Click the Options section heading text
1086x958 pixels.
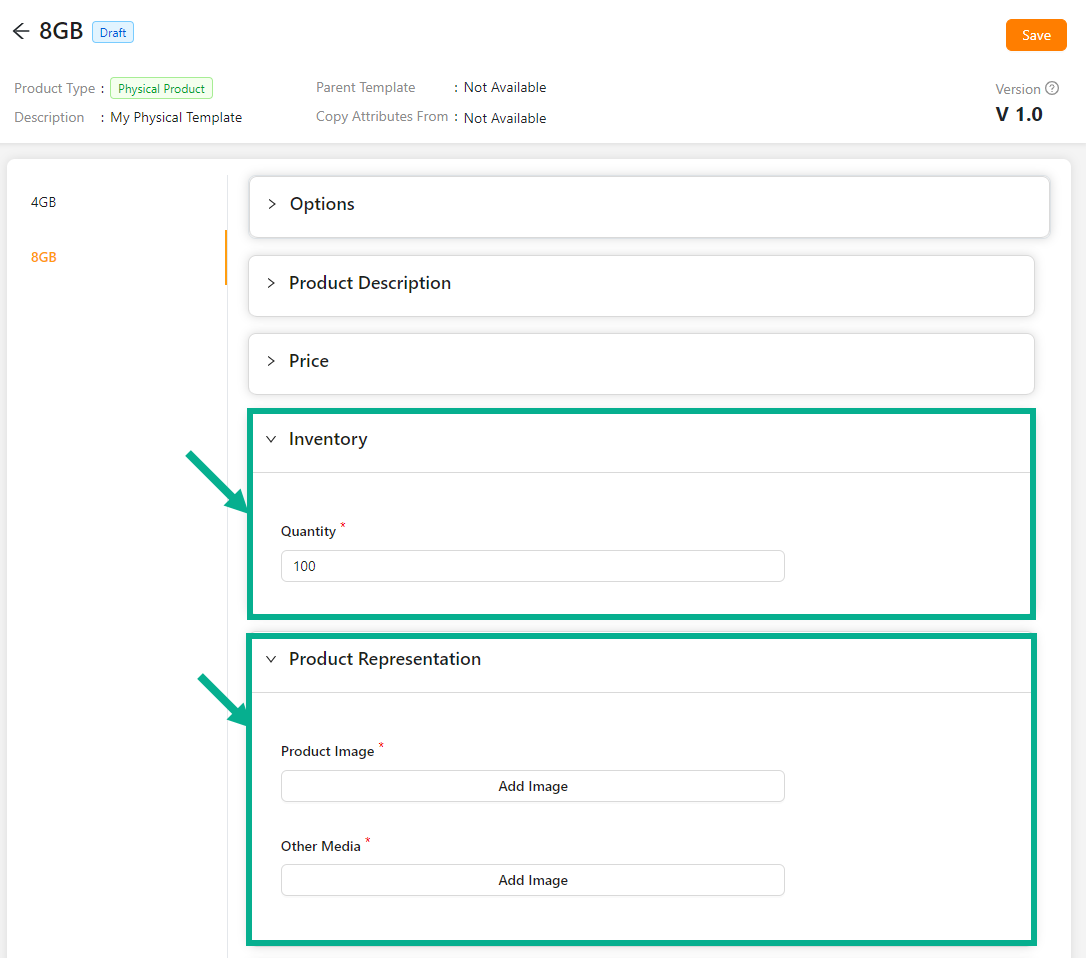coord(322,204)
